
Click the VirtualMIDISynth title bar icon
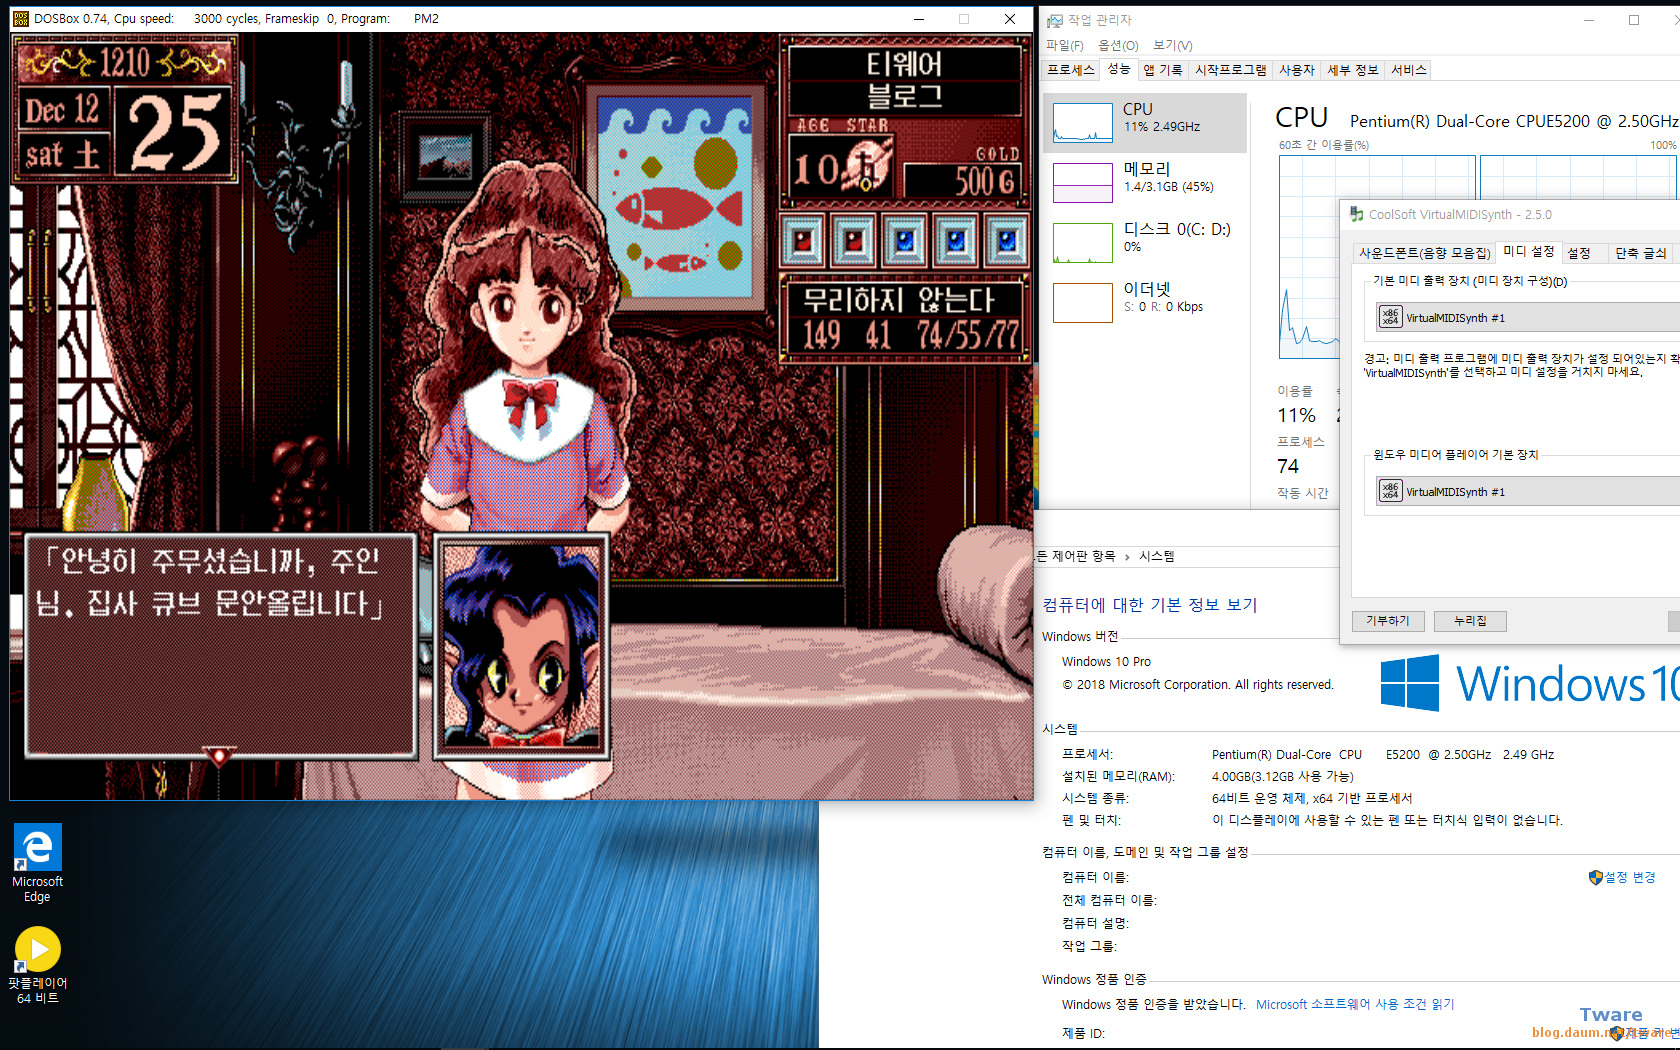[x=1357, y=214]
